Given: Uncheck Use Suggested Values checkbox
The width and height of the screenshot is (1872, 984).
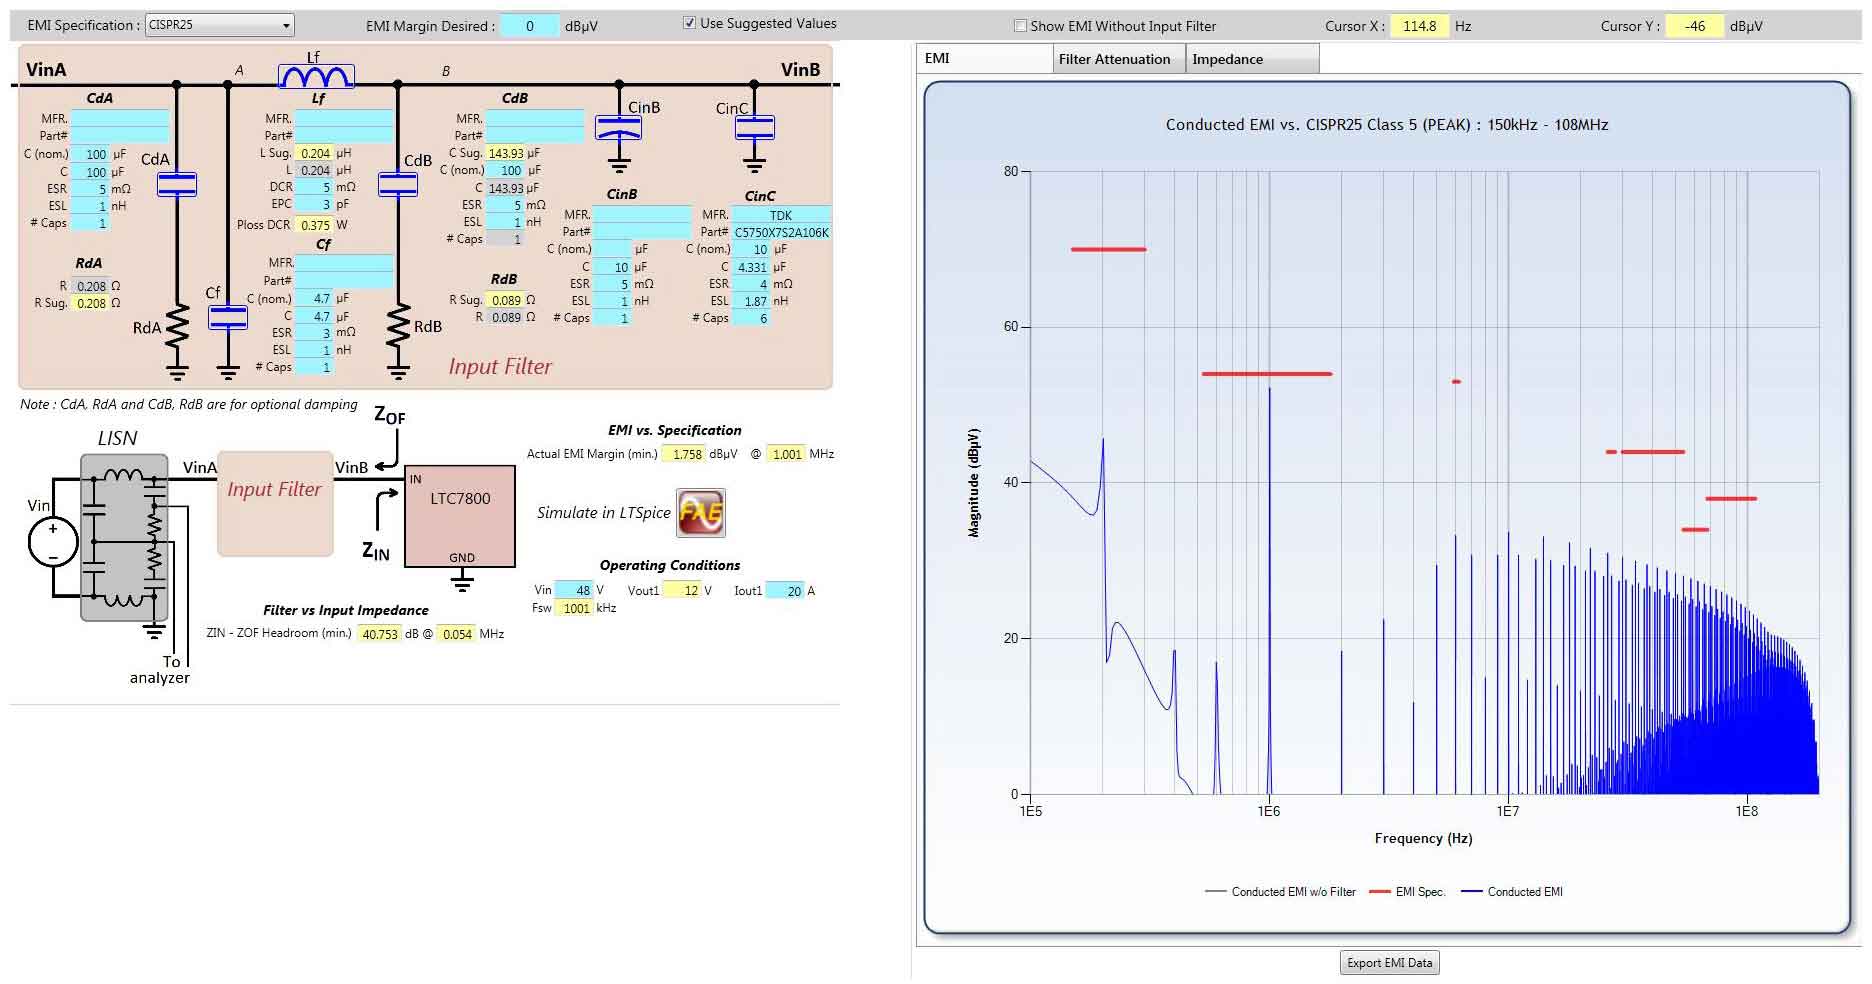Looking at the screenshot, I should click(689, 23).
